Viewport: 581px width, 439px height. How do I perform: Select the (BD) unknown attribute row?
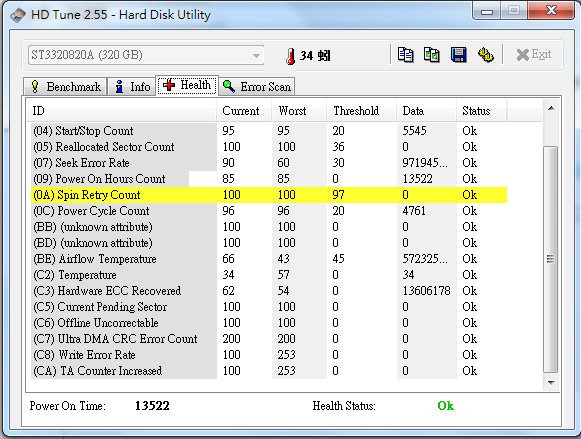[x=269, y=243]
